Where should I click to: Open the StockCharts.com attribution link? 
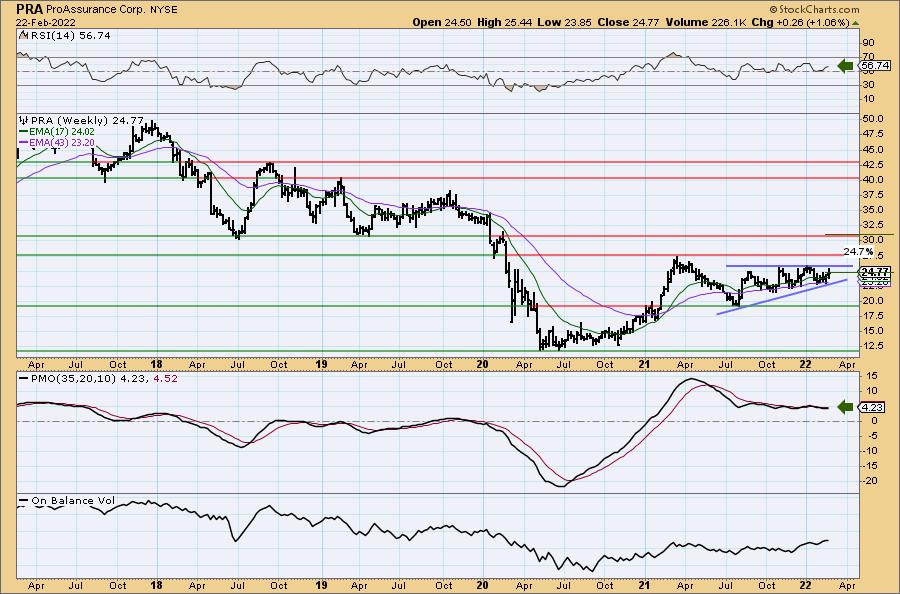[814, 9]
